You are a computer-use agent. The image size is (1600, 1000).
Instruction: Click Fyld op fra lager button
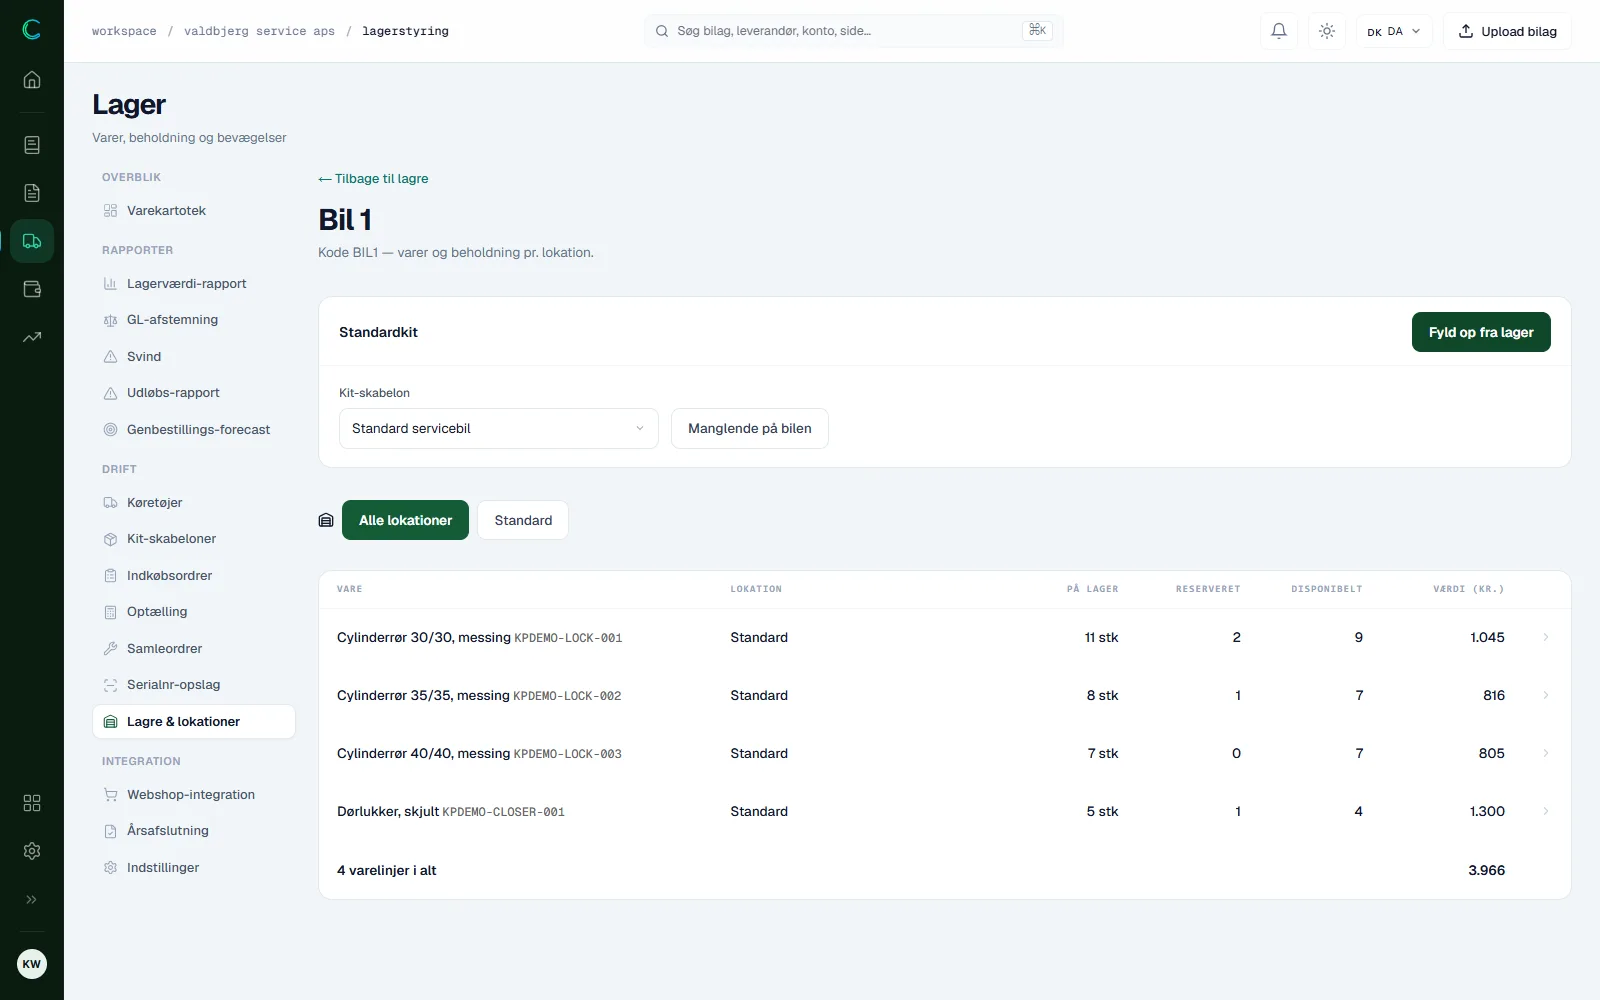pos(1481,332)
